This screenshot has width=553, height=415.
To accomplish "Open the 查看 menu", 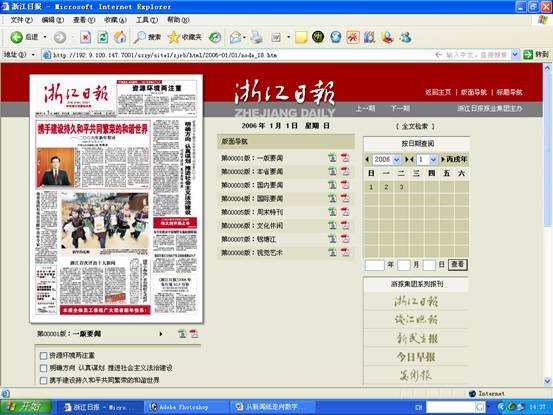I will point(84,20).
